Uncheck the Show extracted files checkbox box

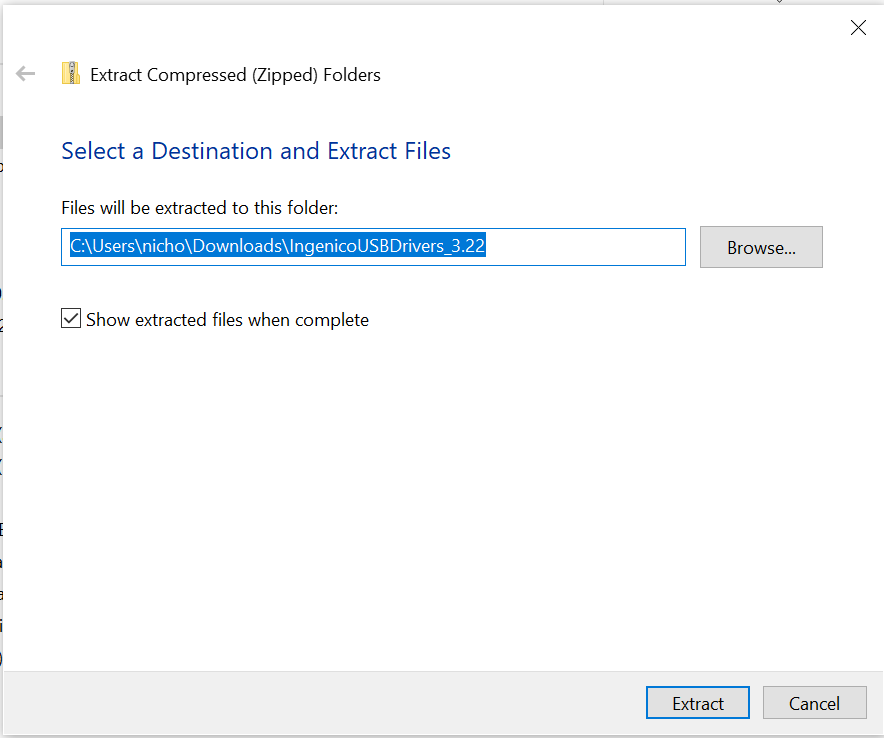71,319
